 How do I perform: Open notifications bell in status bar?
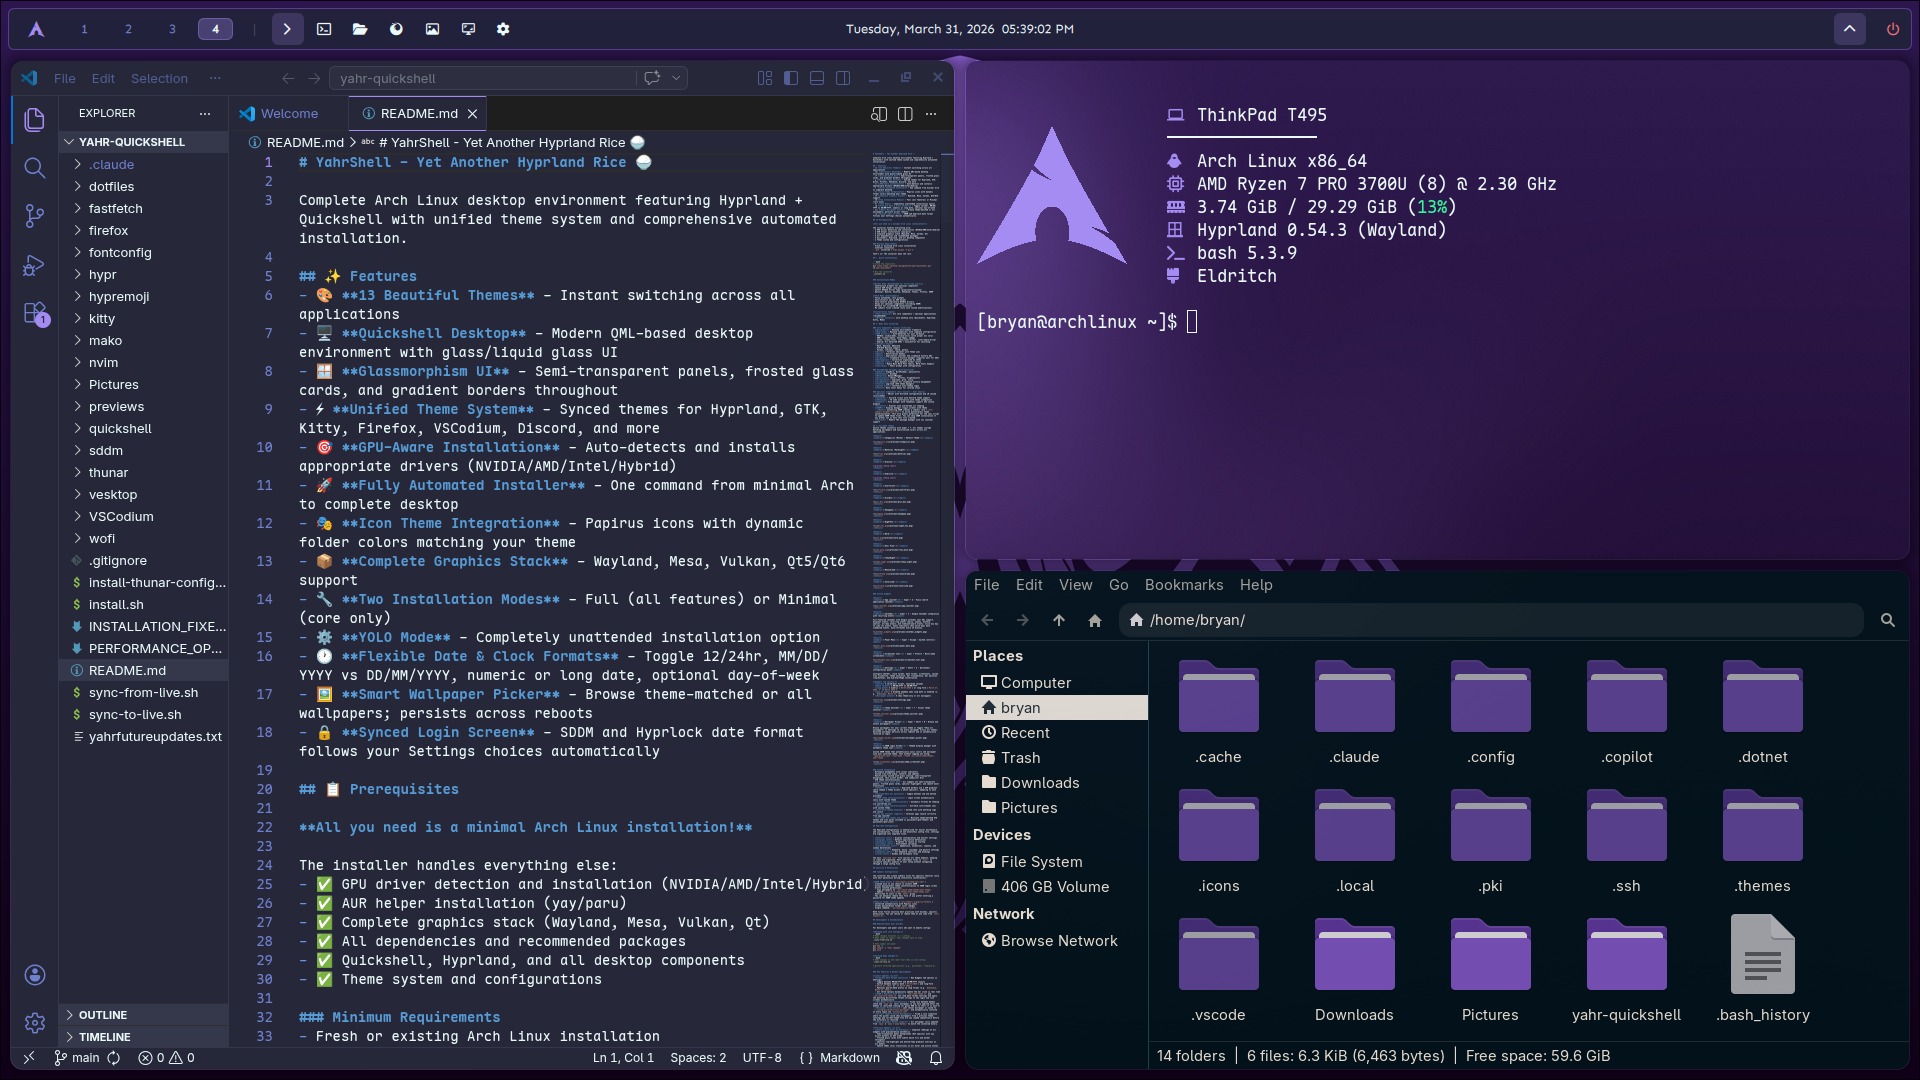click(x=936, y=1058)
